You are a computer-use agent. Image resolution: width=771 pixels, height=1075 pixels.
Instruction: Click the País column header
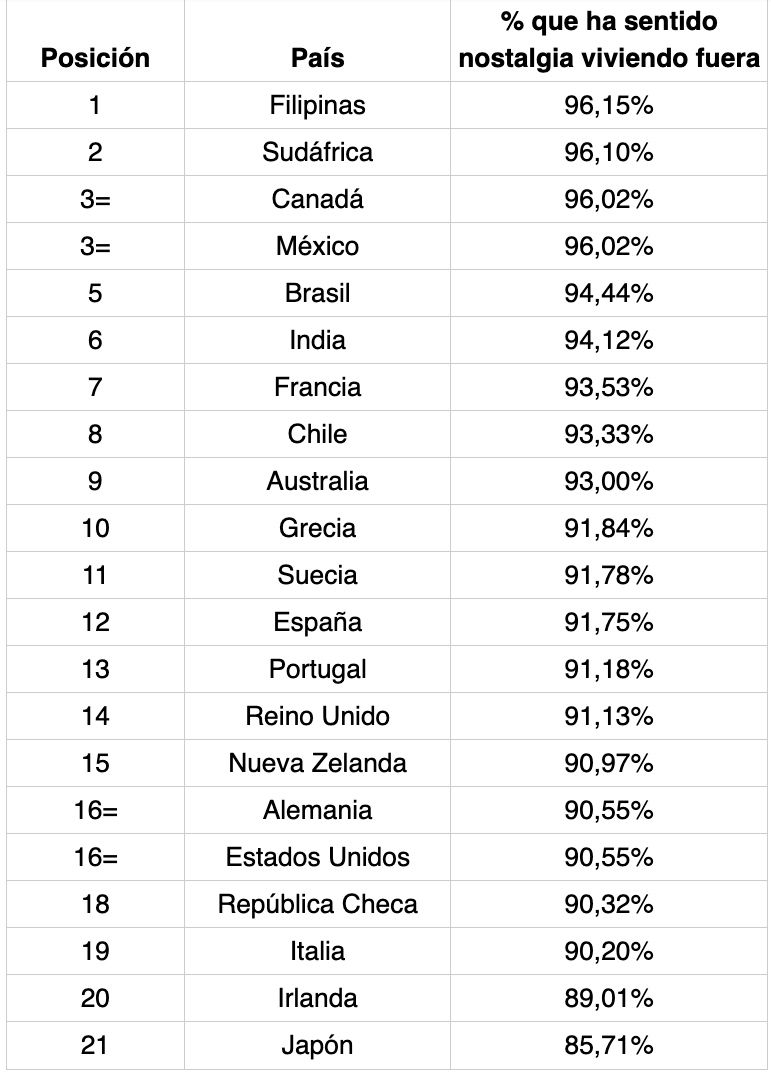click(x=317, y=58)
